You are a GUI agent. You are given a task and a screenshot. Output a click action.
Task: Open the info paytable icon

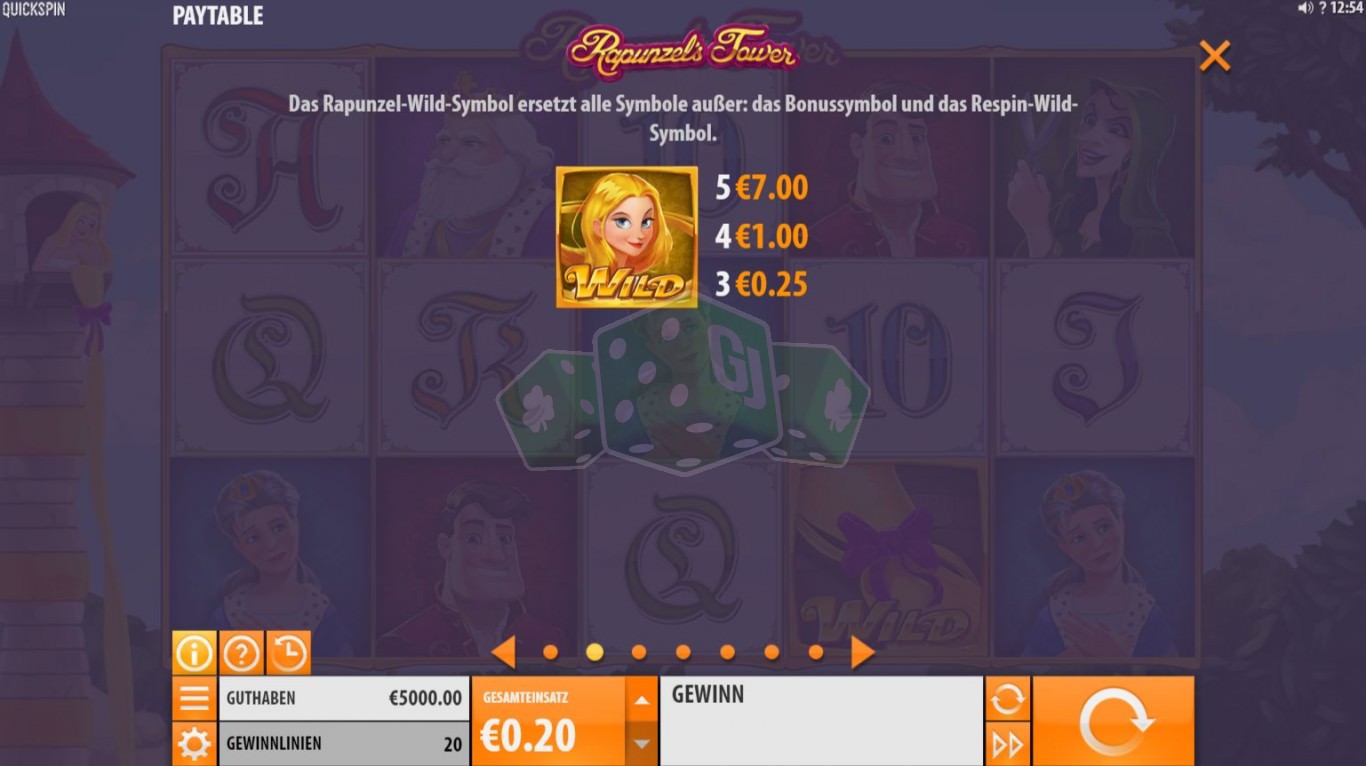coord(194,653)
